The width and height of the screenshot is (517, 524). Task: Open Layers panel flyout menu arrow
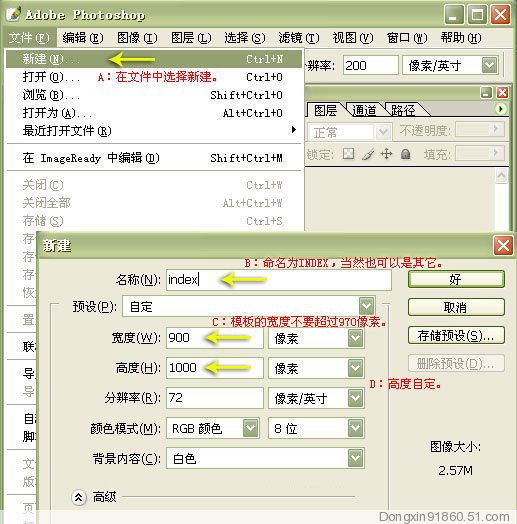[501, 109]
